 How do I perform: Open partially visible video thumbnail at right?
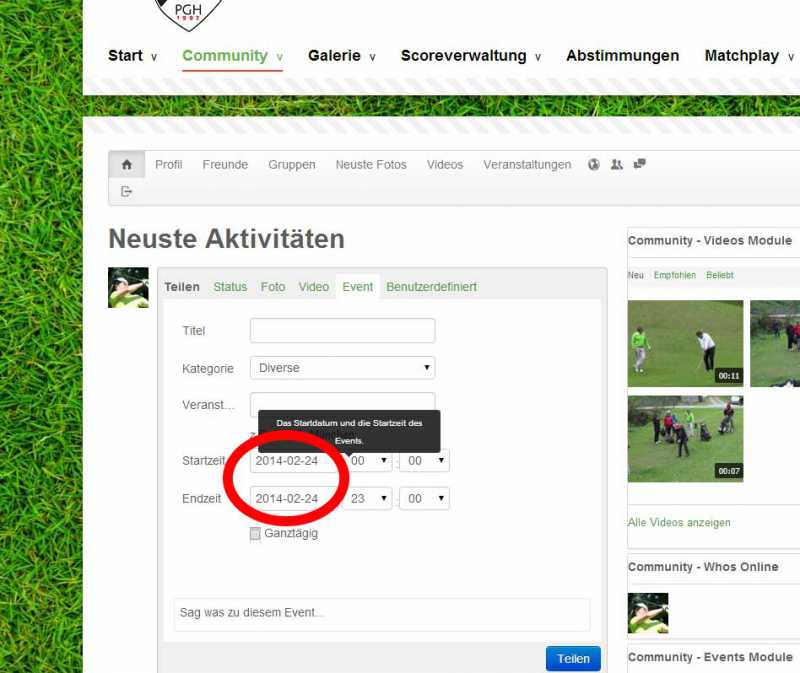pyautogui.click(x=775, y=343)
